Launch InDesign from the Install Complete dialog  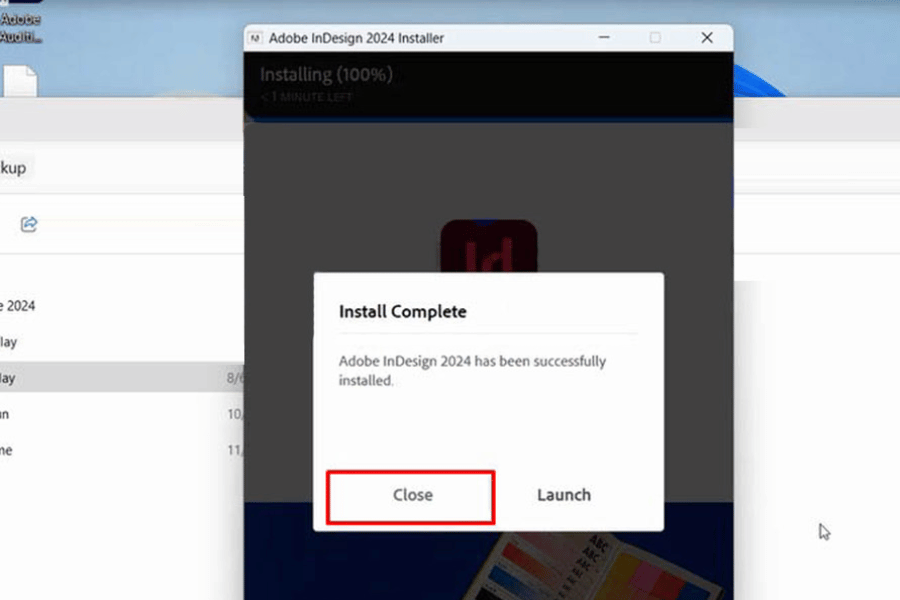563,495
